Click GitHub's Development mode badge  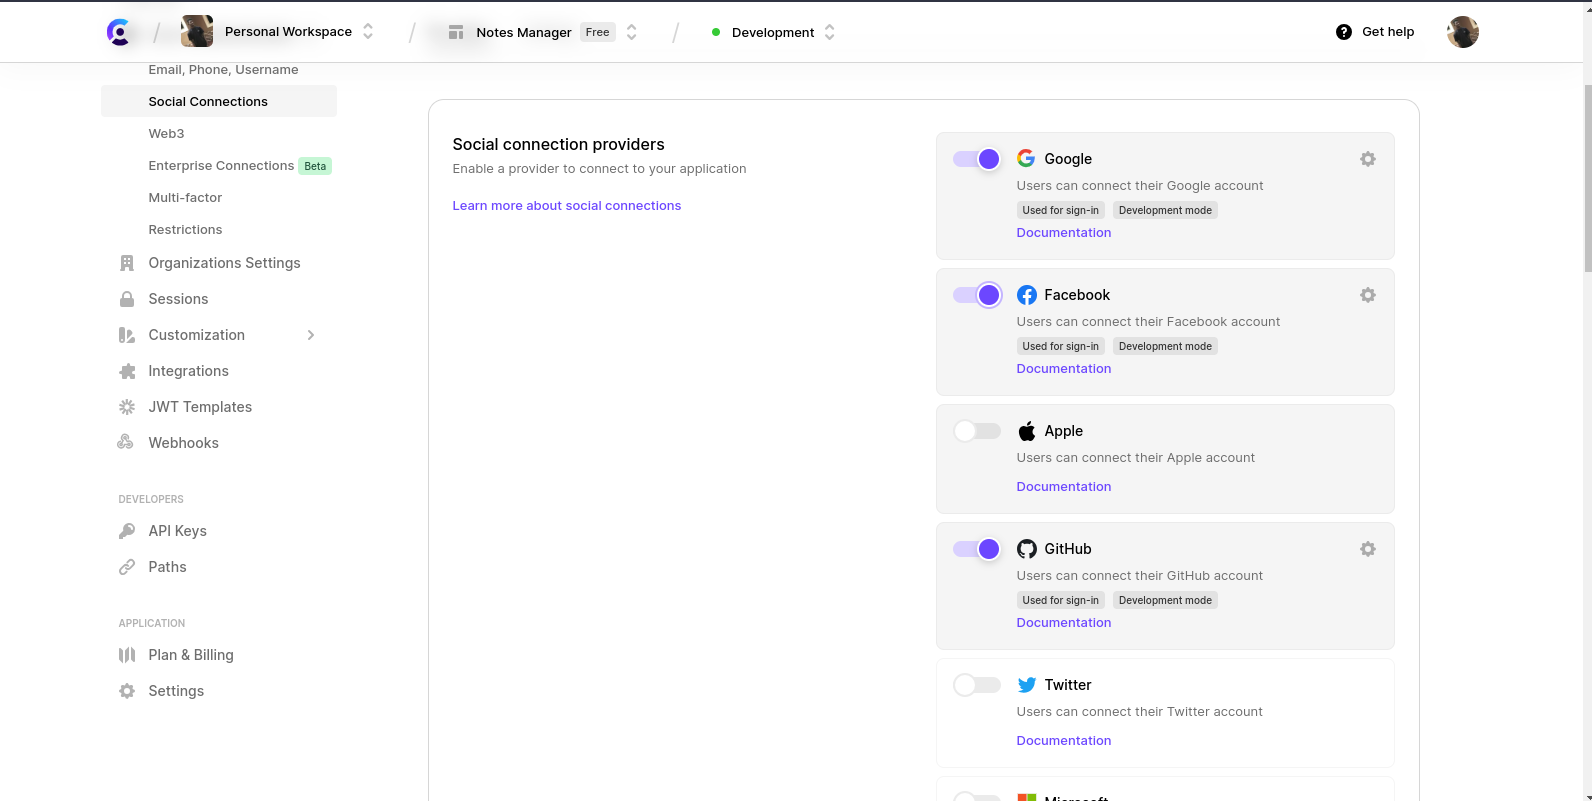tap(1165, 600)
